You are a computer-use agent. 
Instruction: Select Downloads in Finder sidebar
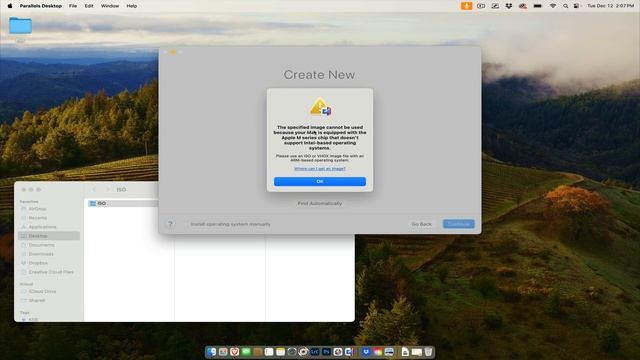tap(41, 254)
